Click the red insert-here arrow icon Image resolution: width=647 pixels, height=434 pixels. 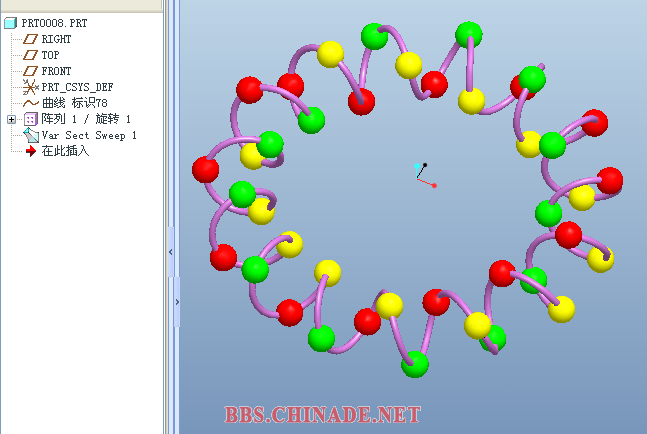point(31,151)
